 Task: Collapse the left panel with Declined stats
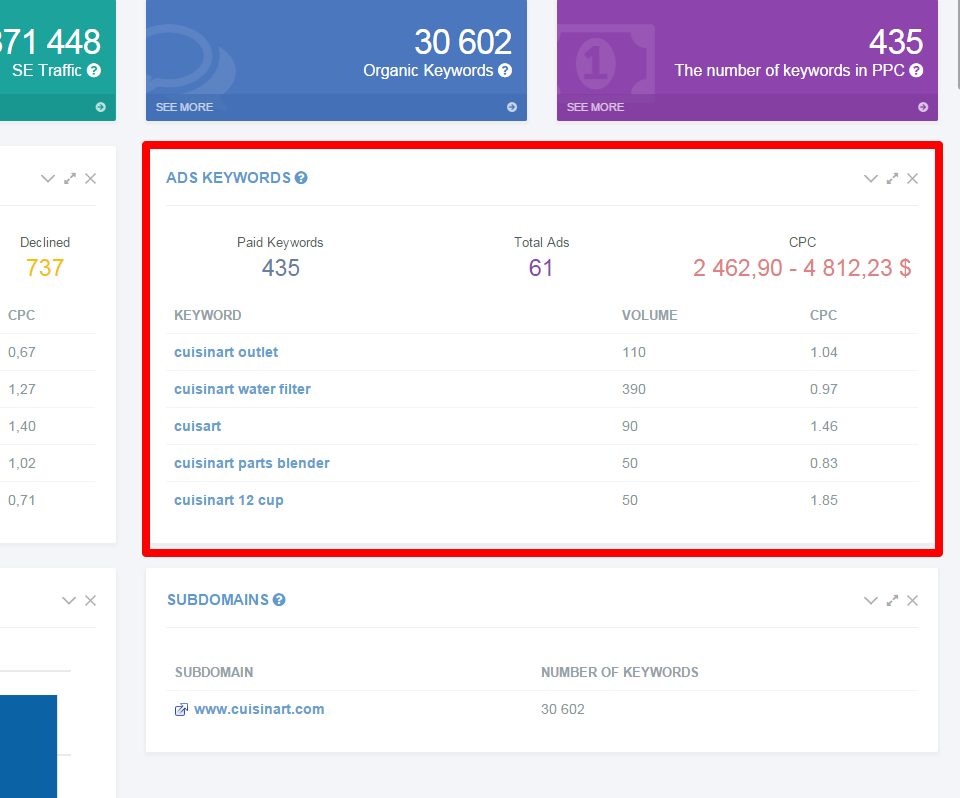point(48,179)
